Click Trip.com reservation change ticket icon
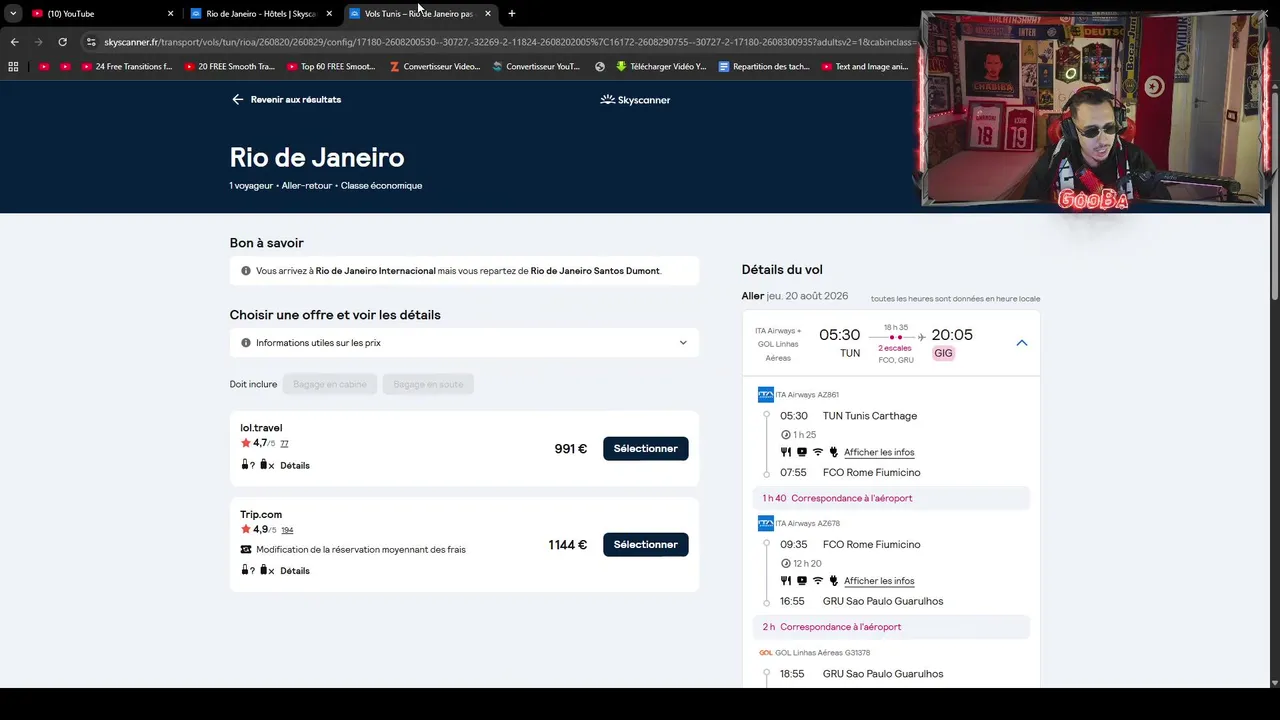Viewport: 1280px width, 720px height. tap(246, 549)
